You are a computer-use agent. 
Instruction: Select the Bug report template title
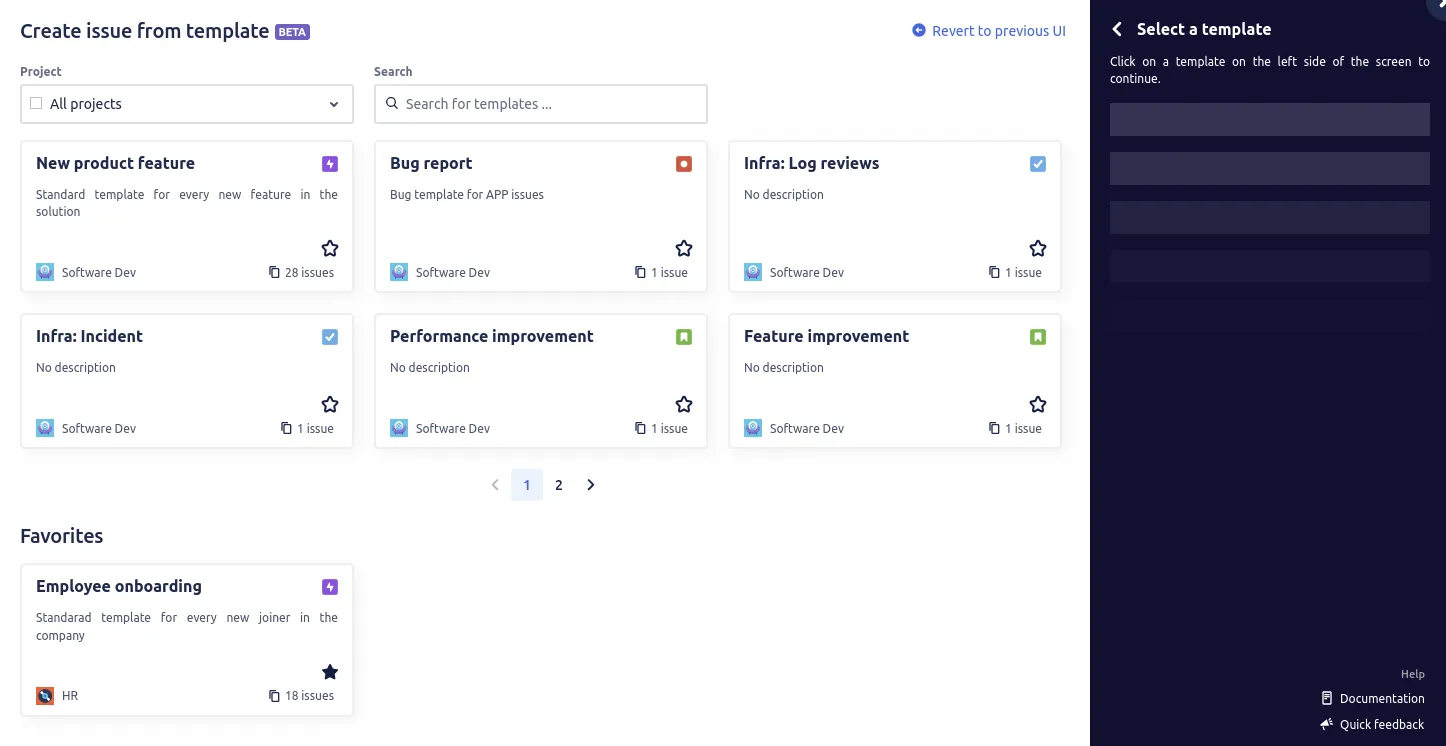431,163
